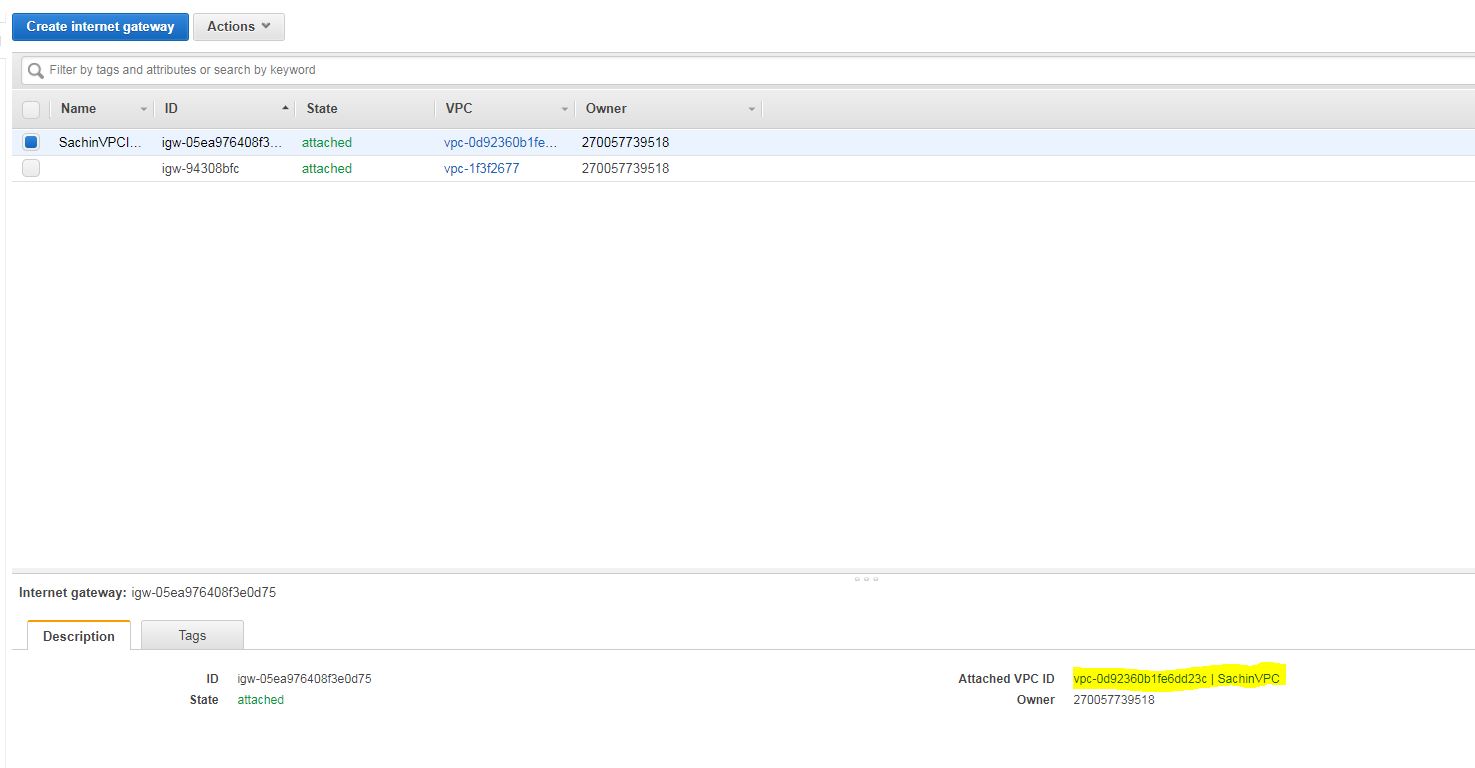Click the highlighted Attached VPC ID link

(x=1175, y=678)
